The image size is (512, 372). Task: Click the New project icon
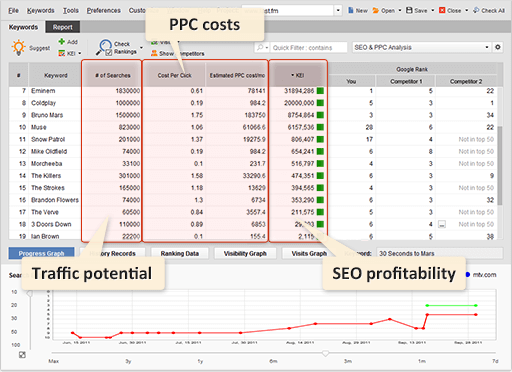click(351, 10)
